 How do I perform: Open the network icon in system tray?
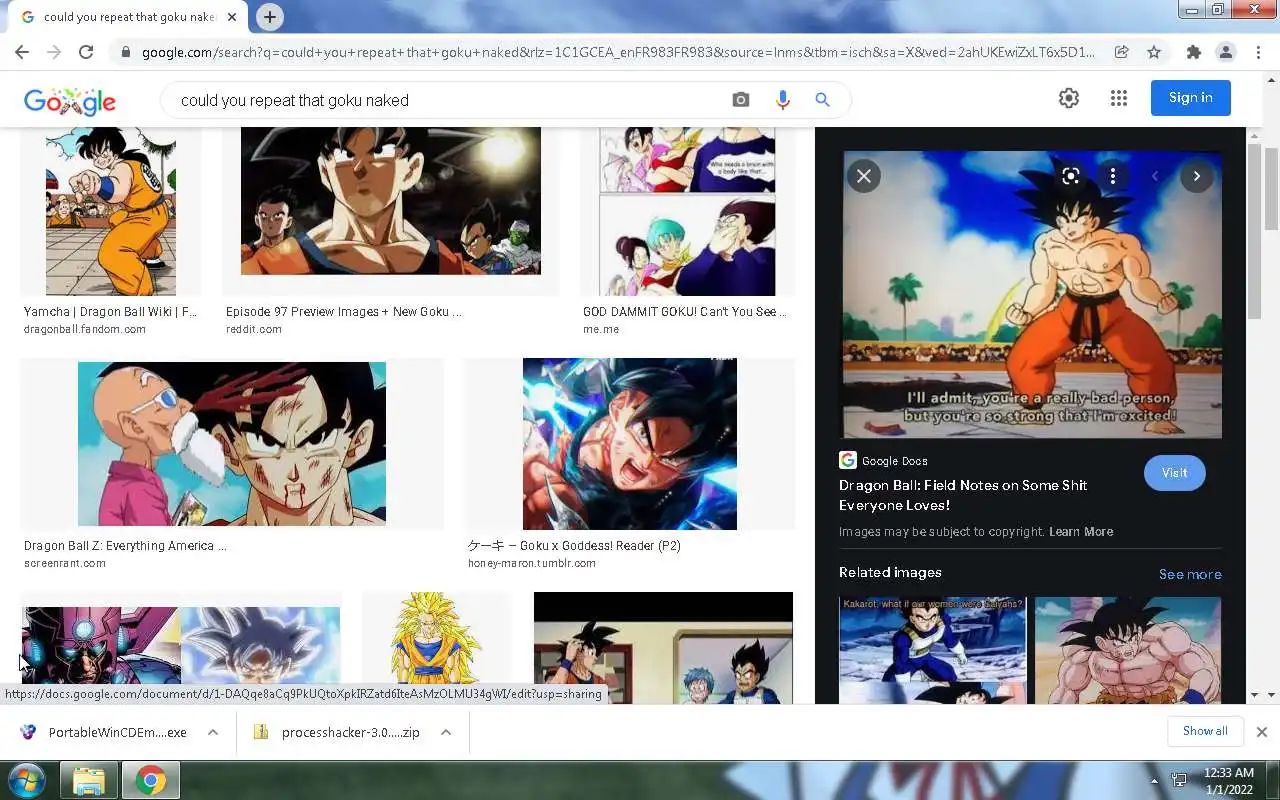(1179, 781)
